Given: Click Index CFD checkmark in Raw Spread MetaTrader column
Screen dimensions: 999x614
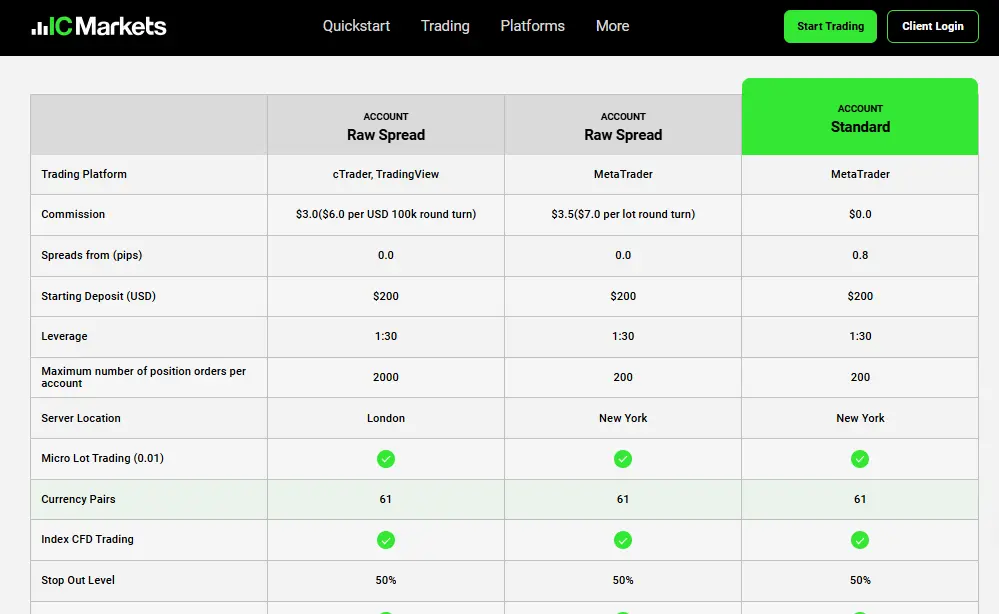Looking at the screenshot, I should (x=623, y=540).
